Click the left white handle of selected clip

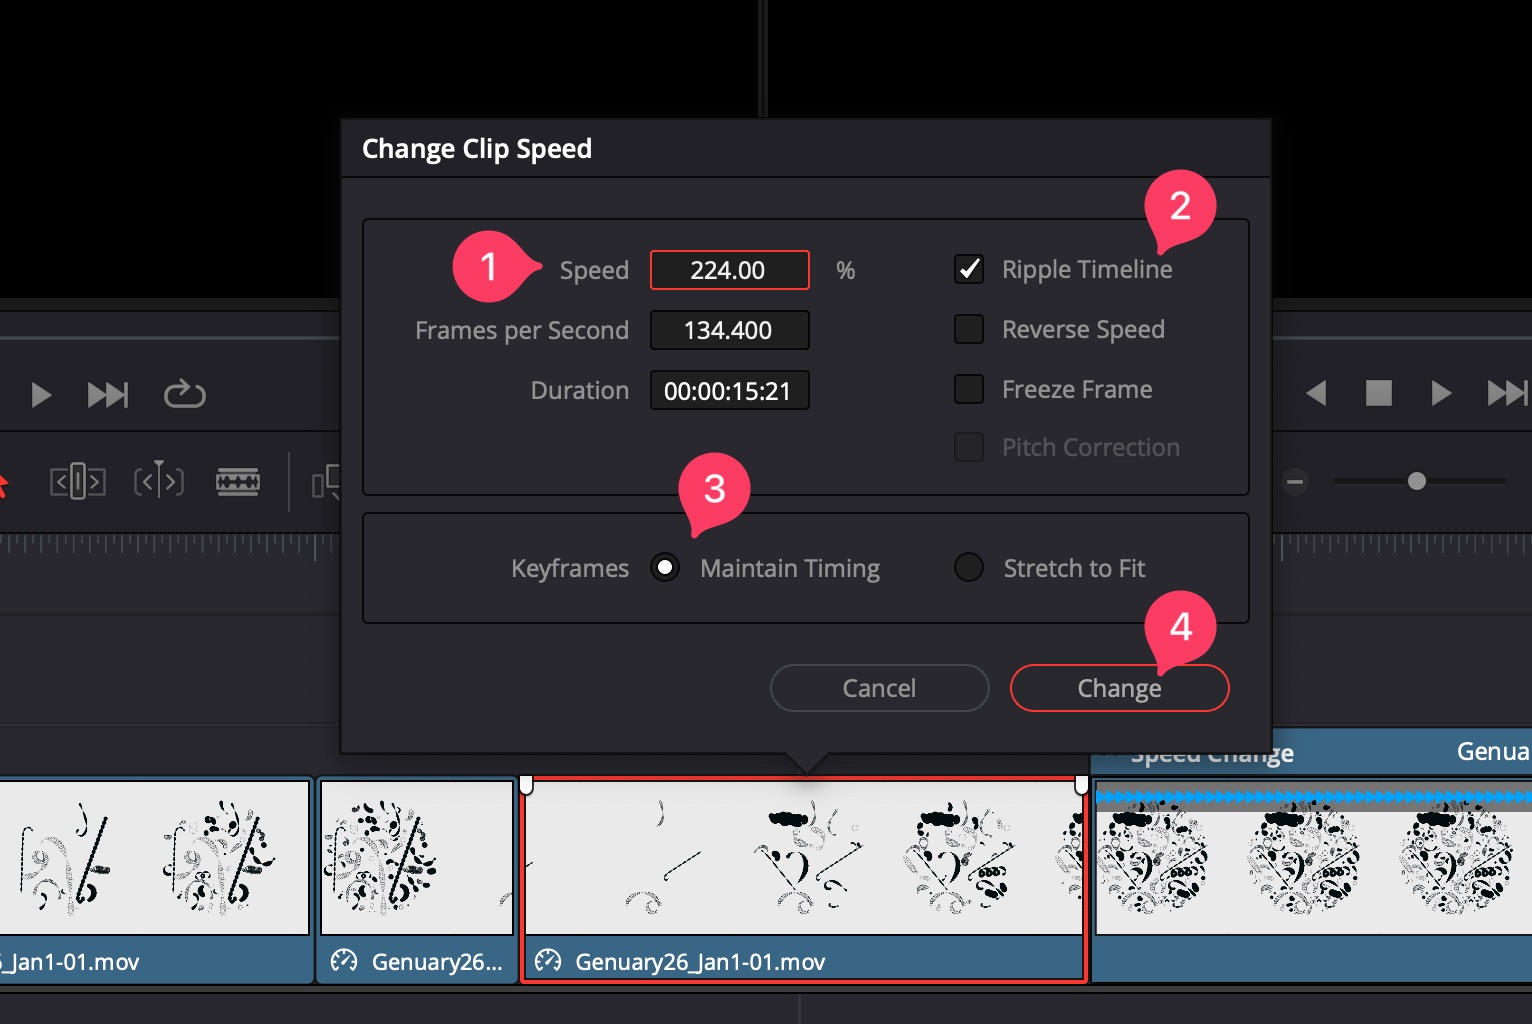[526, 784]
